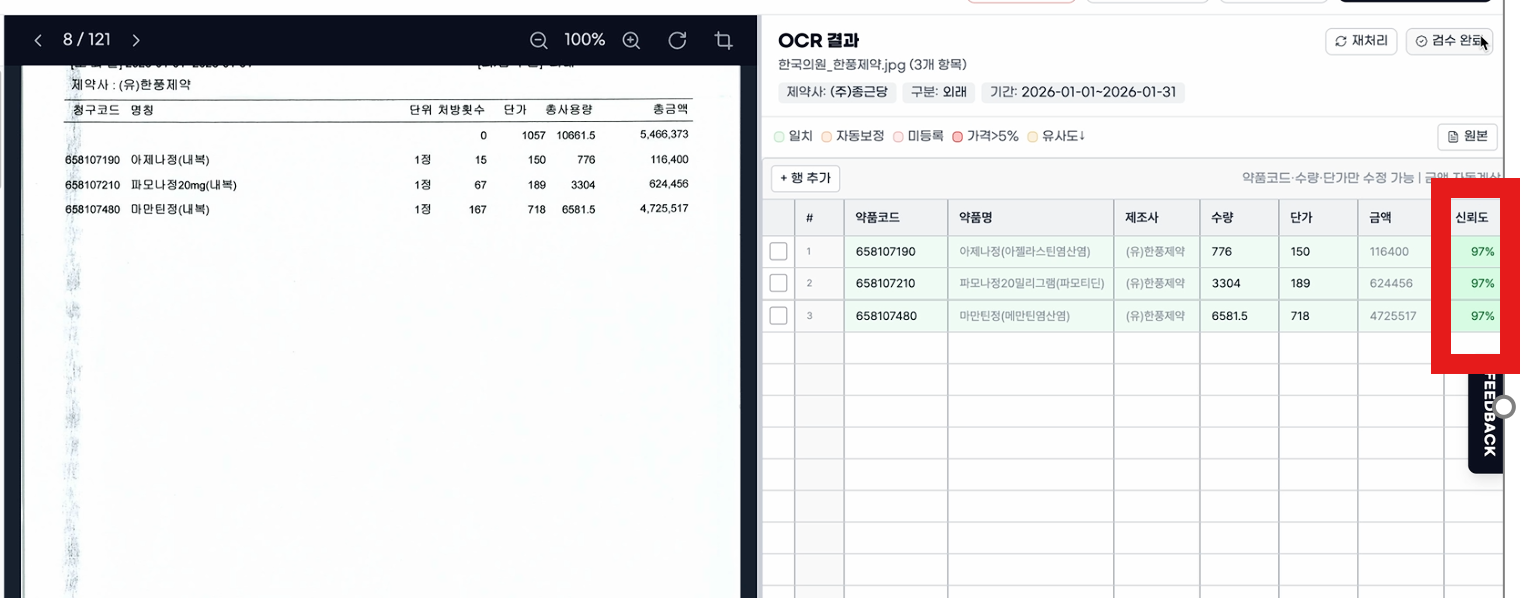Check the checkbox for row 2
This screenshot has width=1521, height=598.
(x=778, y=284)
